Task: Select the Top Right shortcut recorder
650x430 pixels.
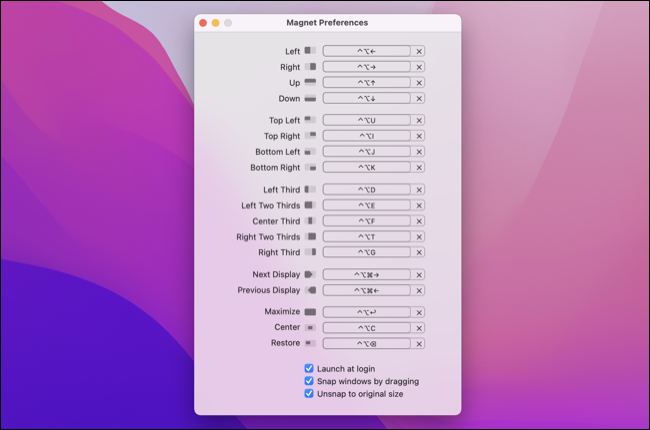Action: (x=367, y=136)
